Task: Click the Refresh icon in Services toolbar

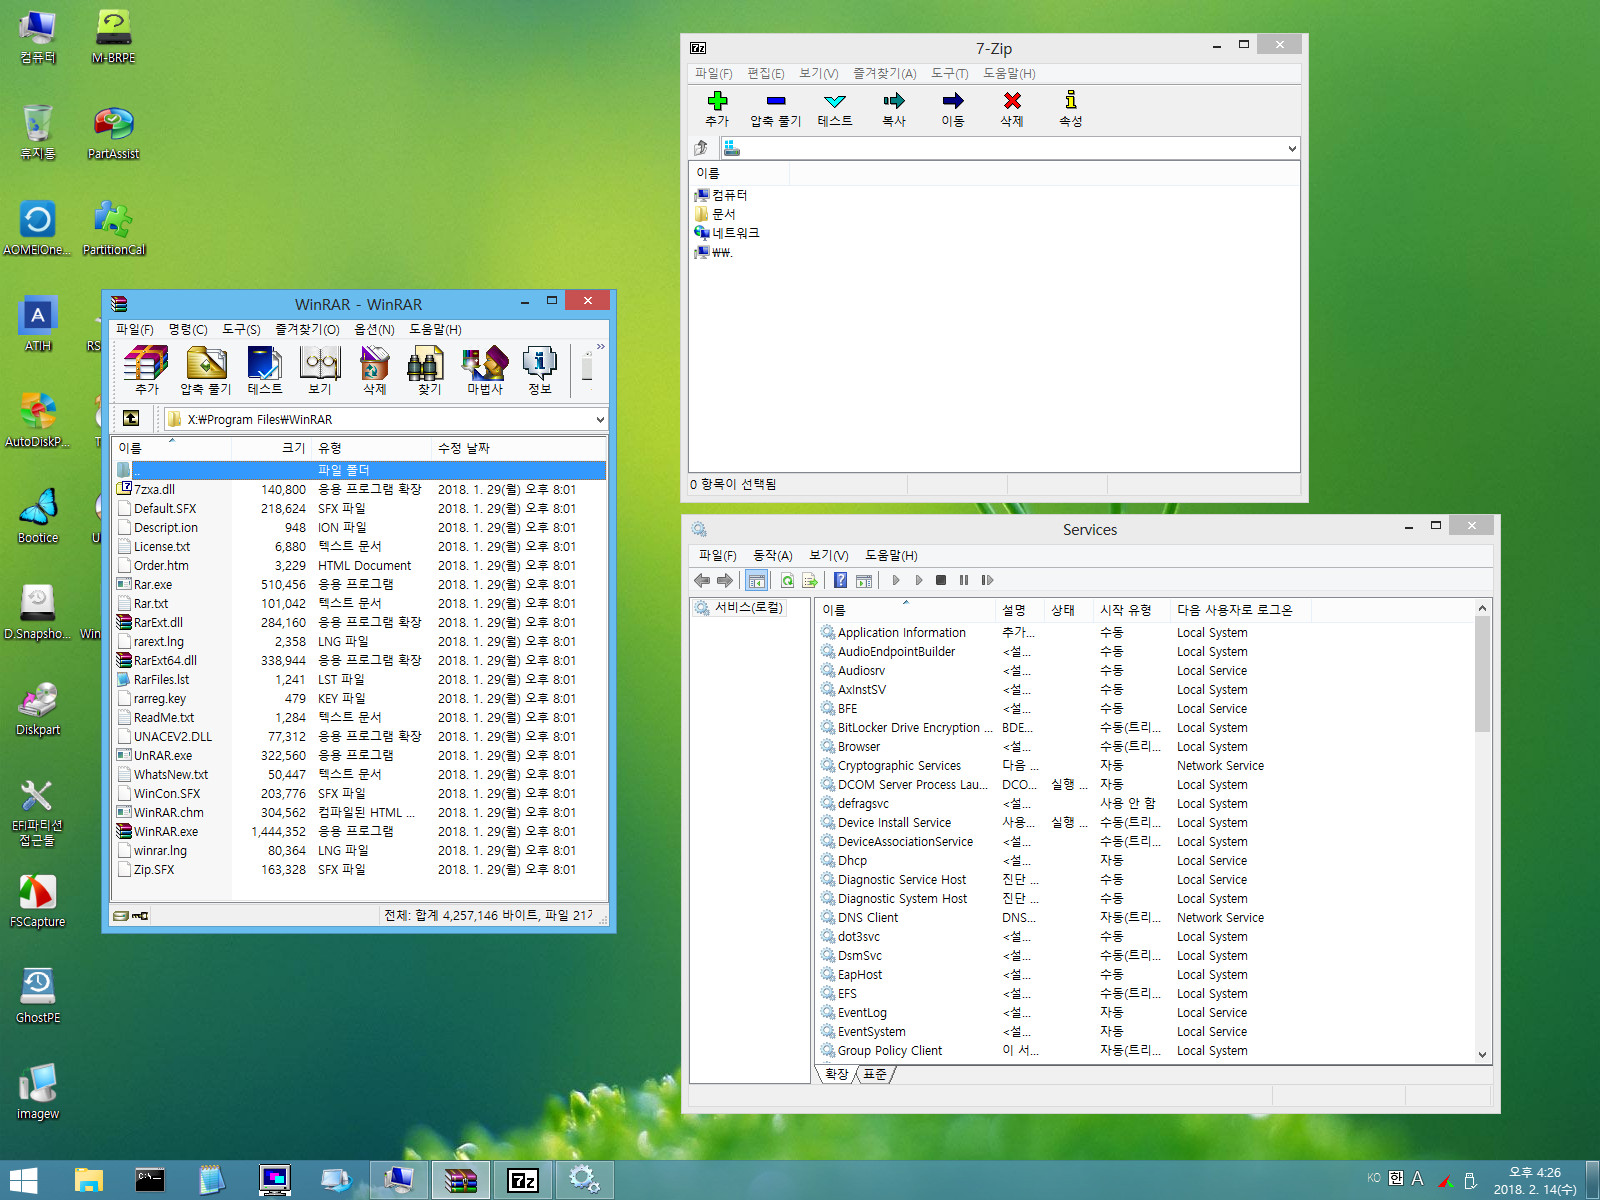Action: coord(787,580)
